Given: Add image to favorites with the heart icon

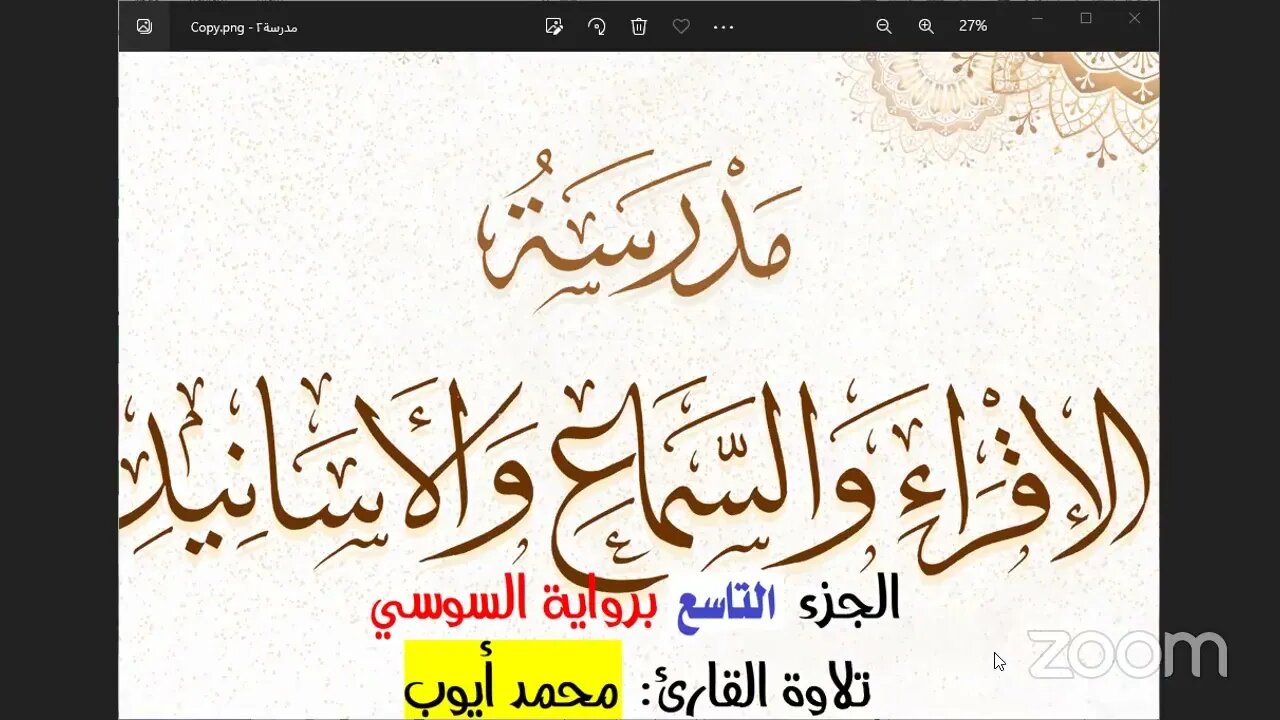Looking at the screenshot, I should click(x=681, y=27).
